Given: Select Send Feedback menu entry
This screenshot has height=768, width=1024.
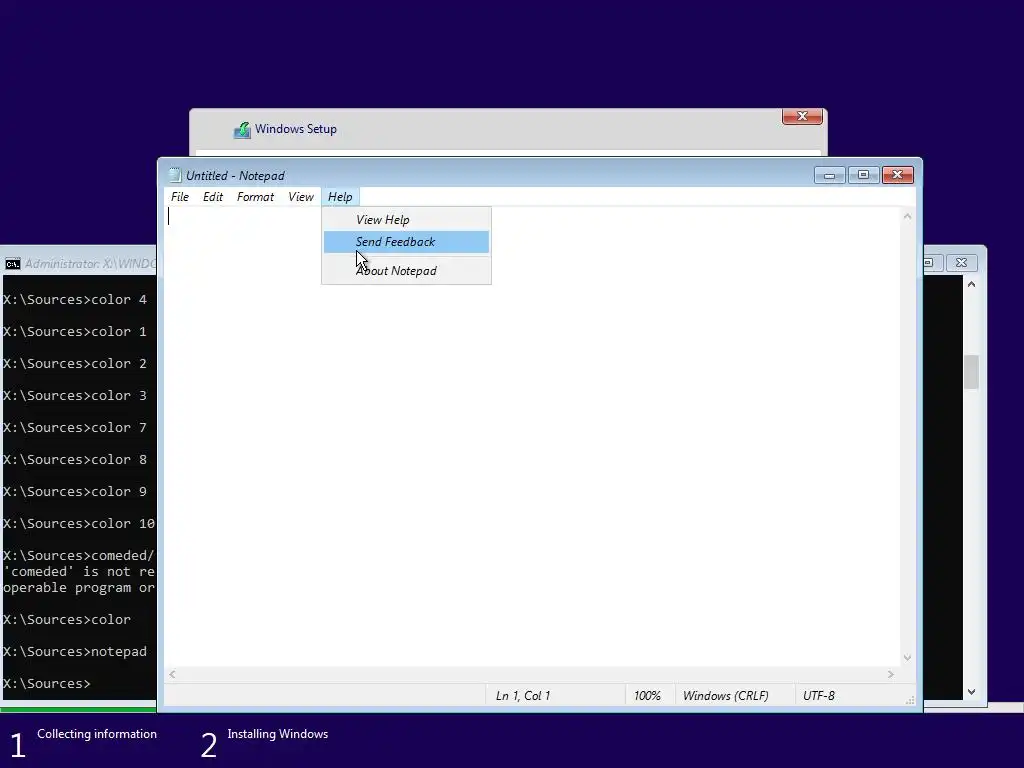Looking at the screenshot, I should [406, 242].
